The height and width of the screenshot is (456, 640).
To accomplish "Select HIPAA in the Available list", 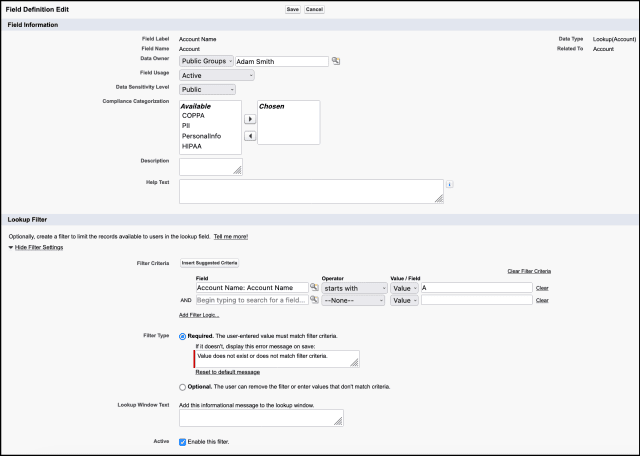I will (x=192, y=146).
